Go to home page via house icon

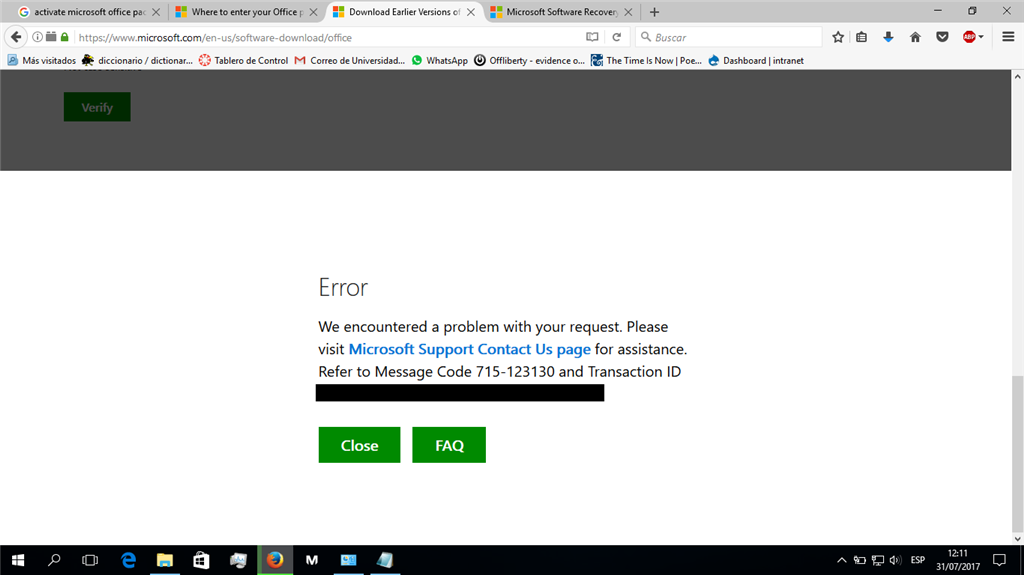pos(915,37)
